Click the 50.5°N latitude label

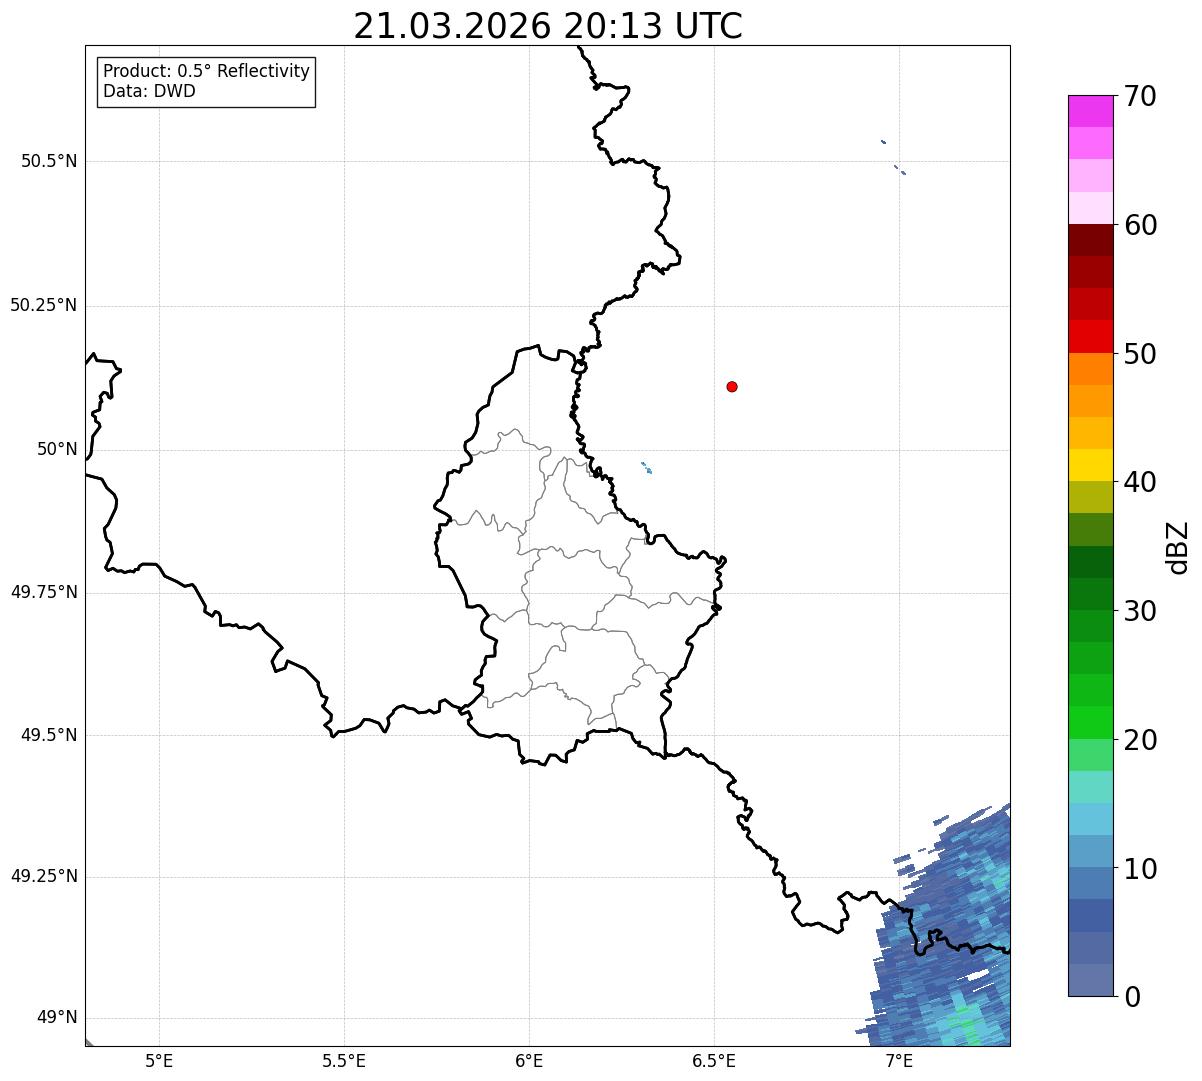(49, 161)
